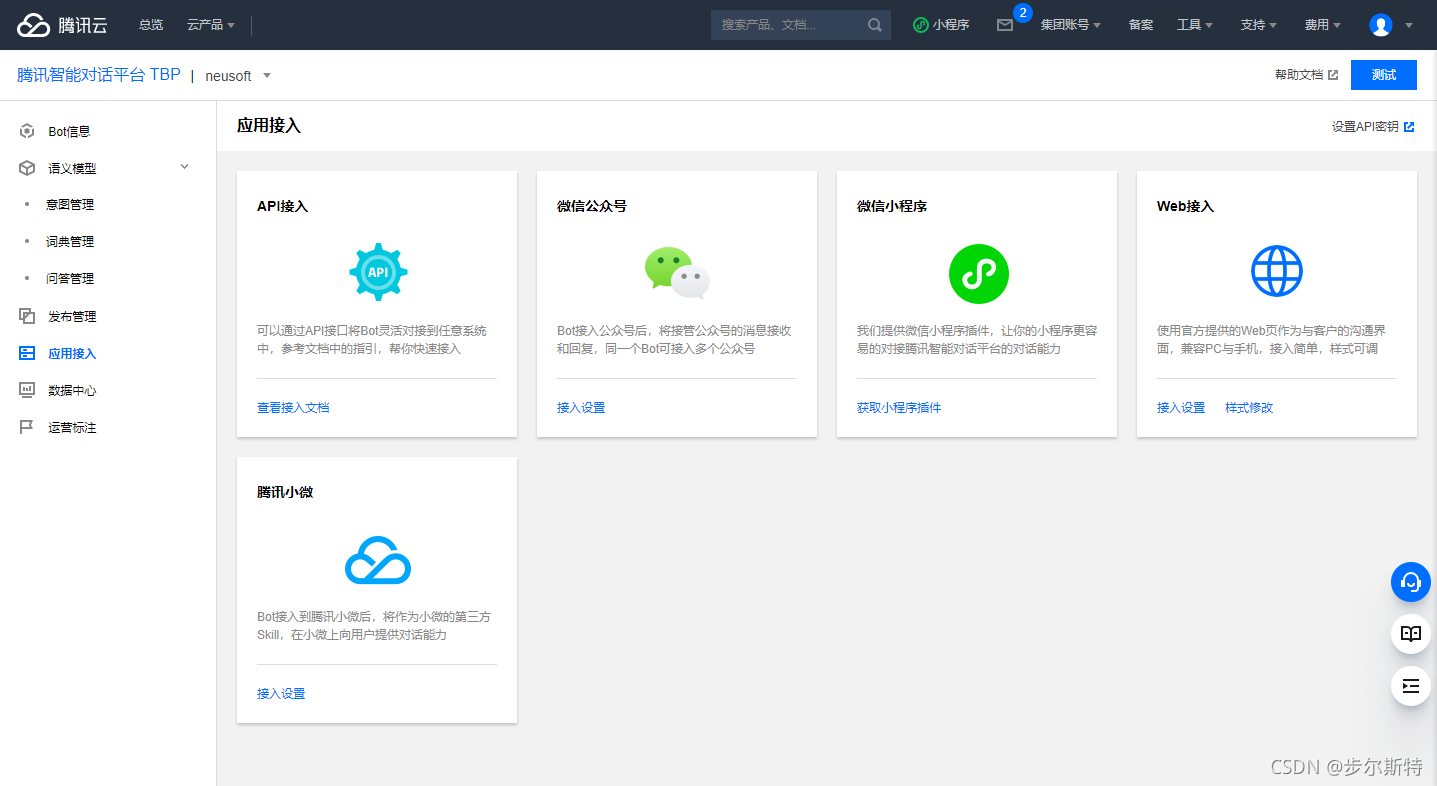Viewport: 1437px width, 786px height.
Task: Click the 语义模型 cube icon
Action: point(27,168)
